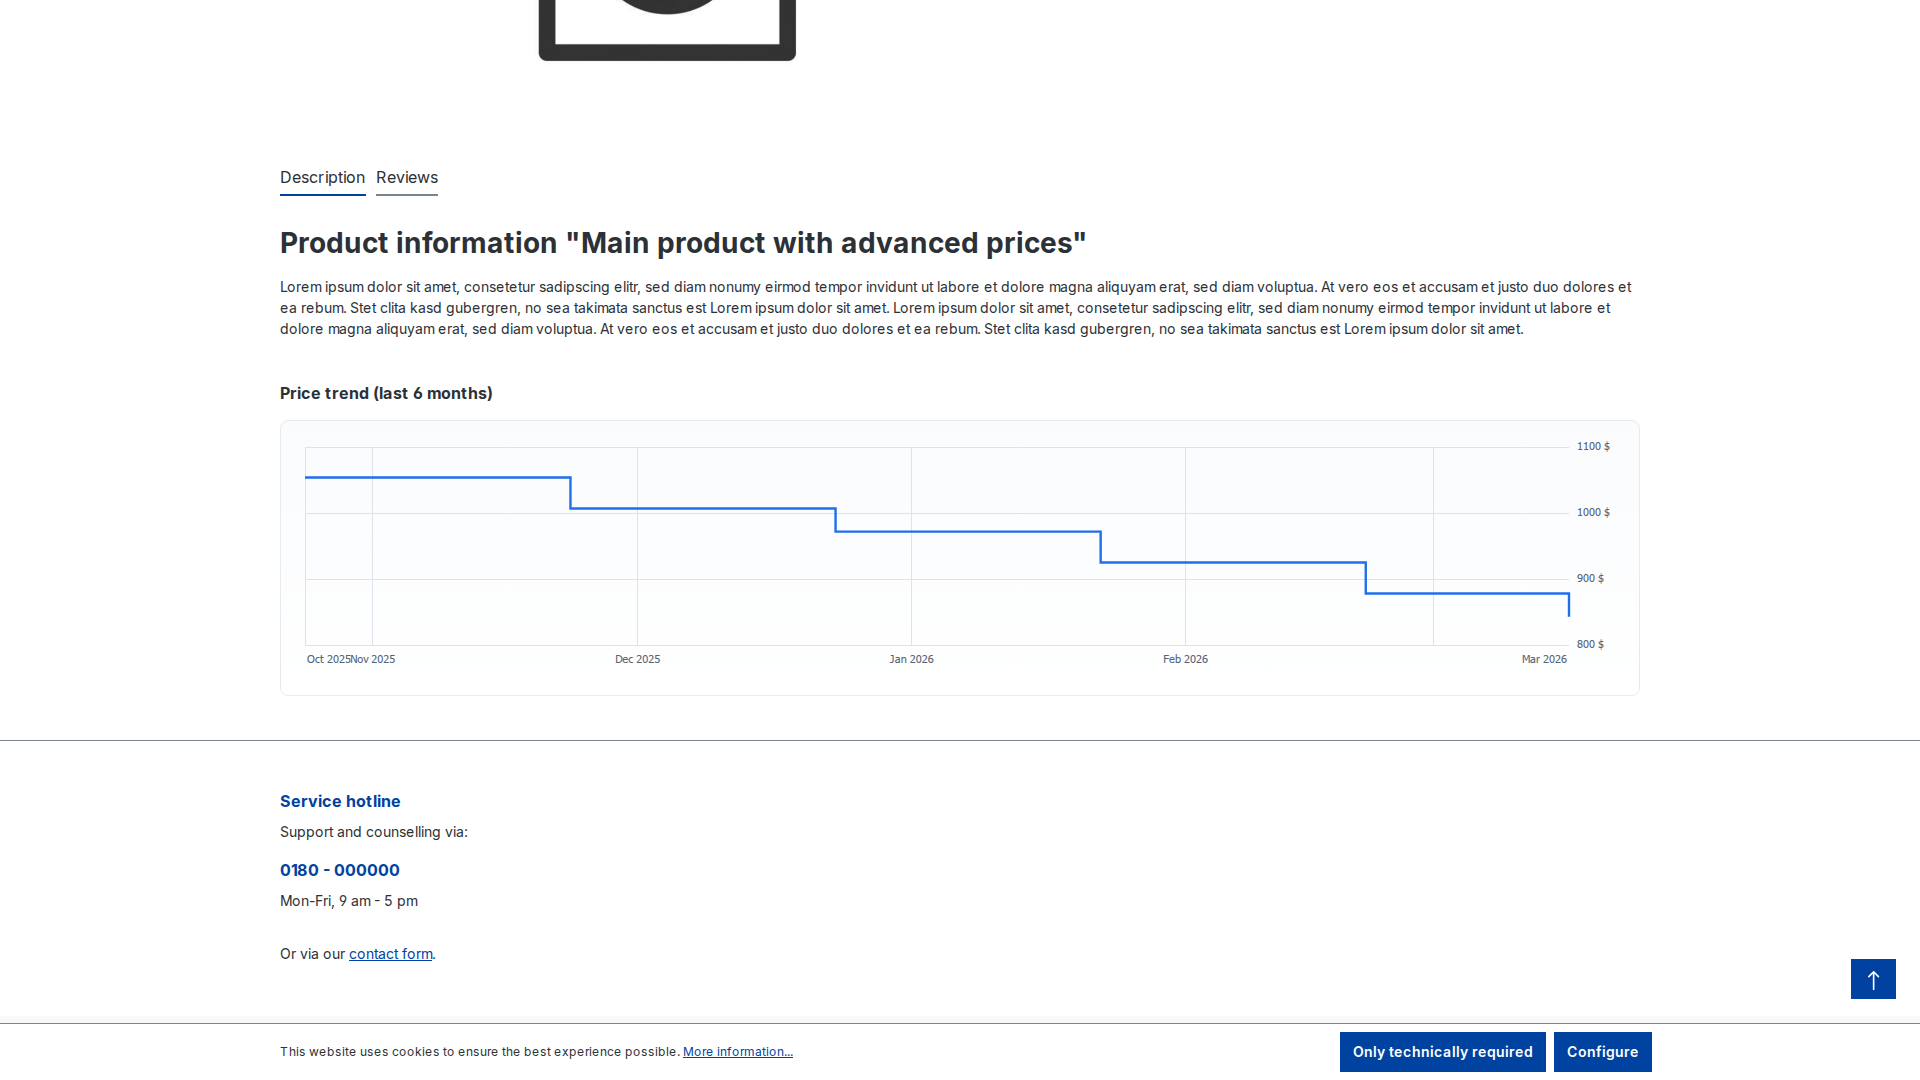Click the "Jan 2026" axis label
The height and width of the screenshot is (1080, 1920).
coord(911,659)
